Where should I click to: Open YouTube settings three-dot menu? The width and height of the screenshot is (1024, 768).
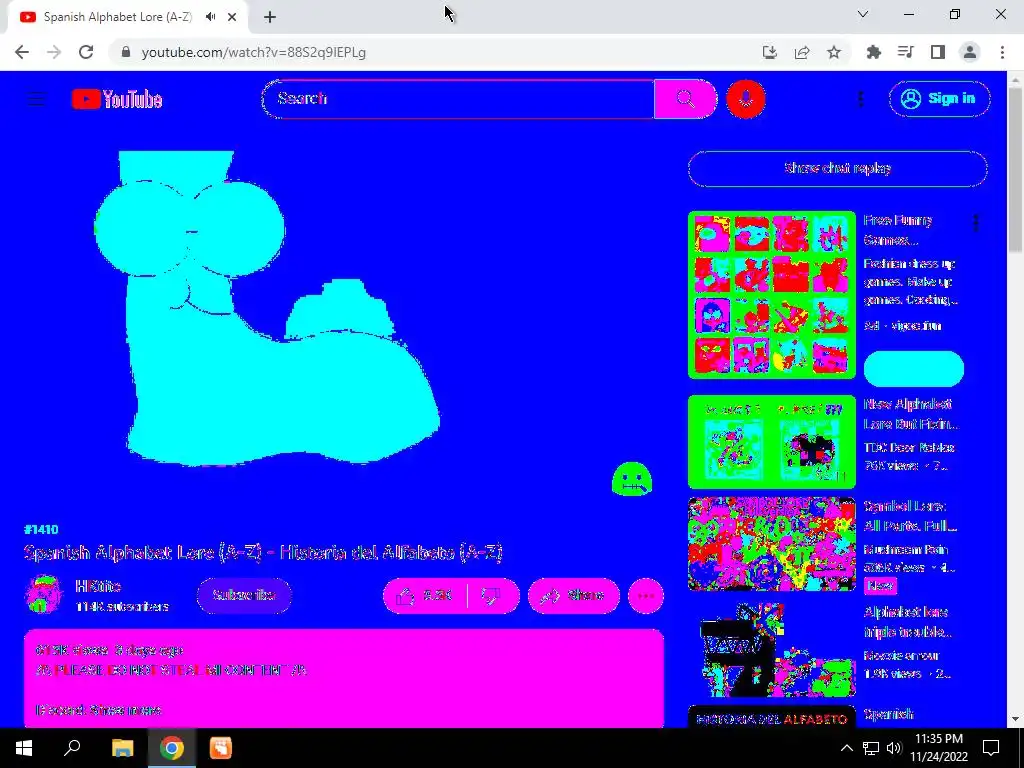pyautogui.click(x=860, y=99)
